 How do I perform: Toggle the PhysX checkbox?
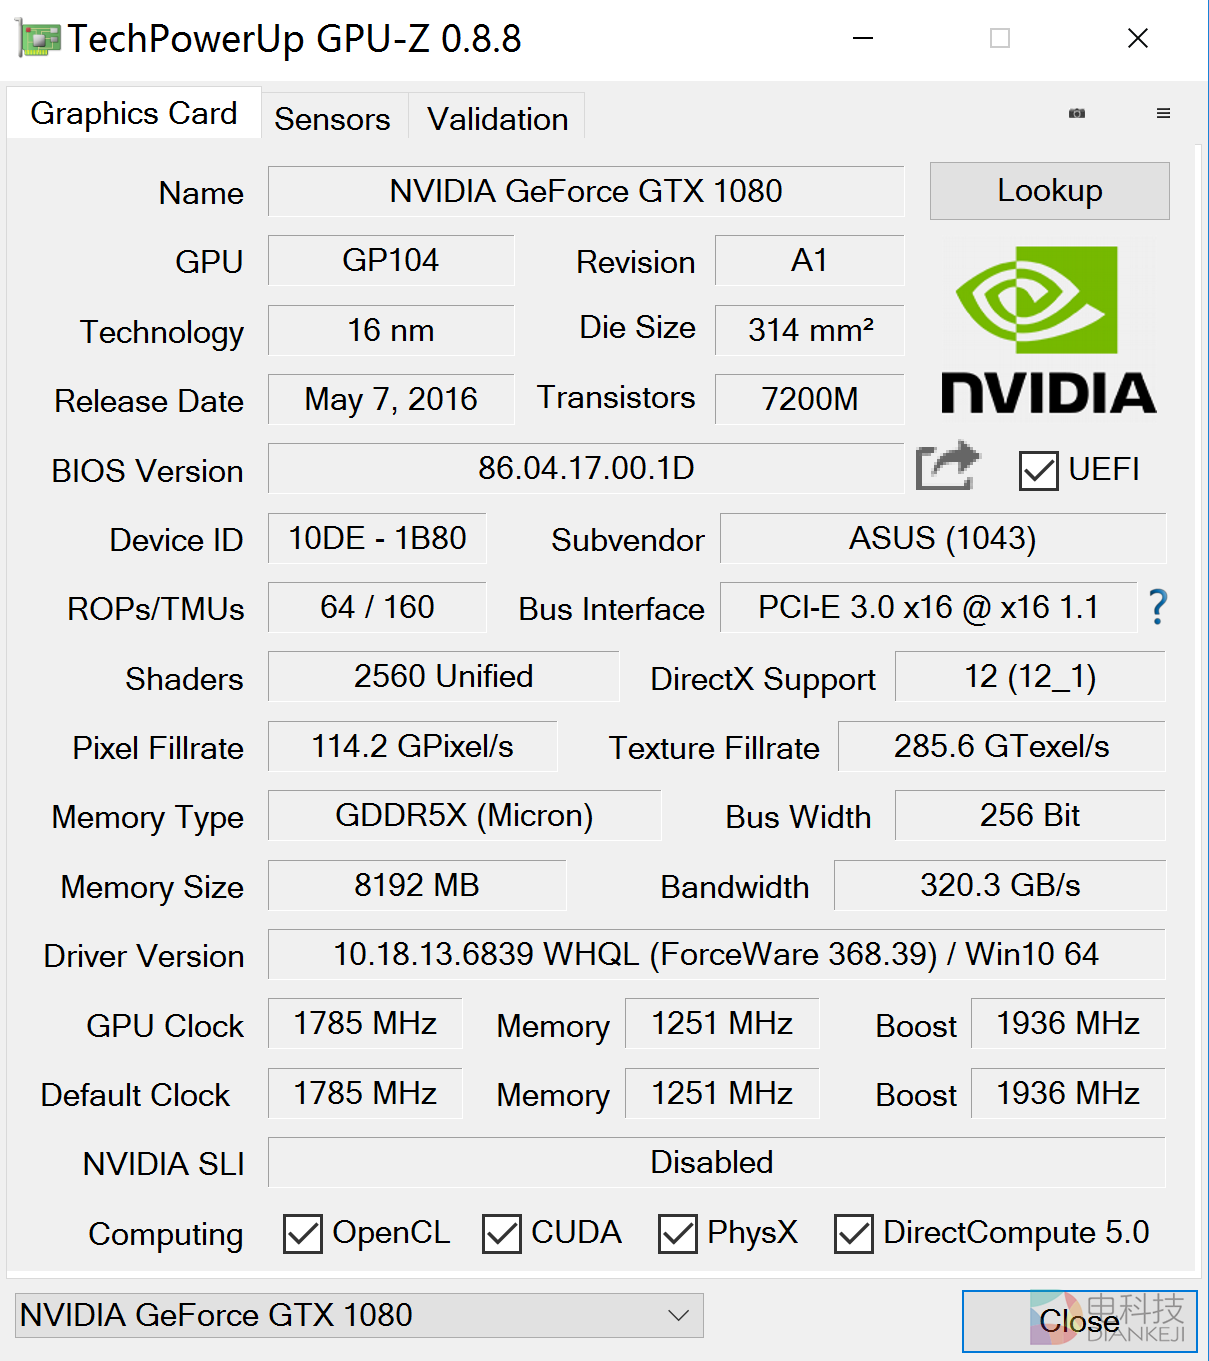(677, 1233)
